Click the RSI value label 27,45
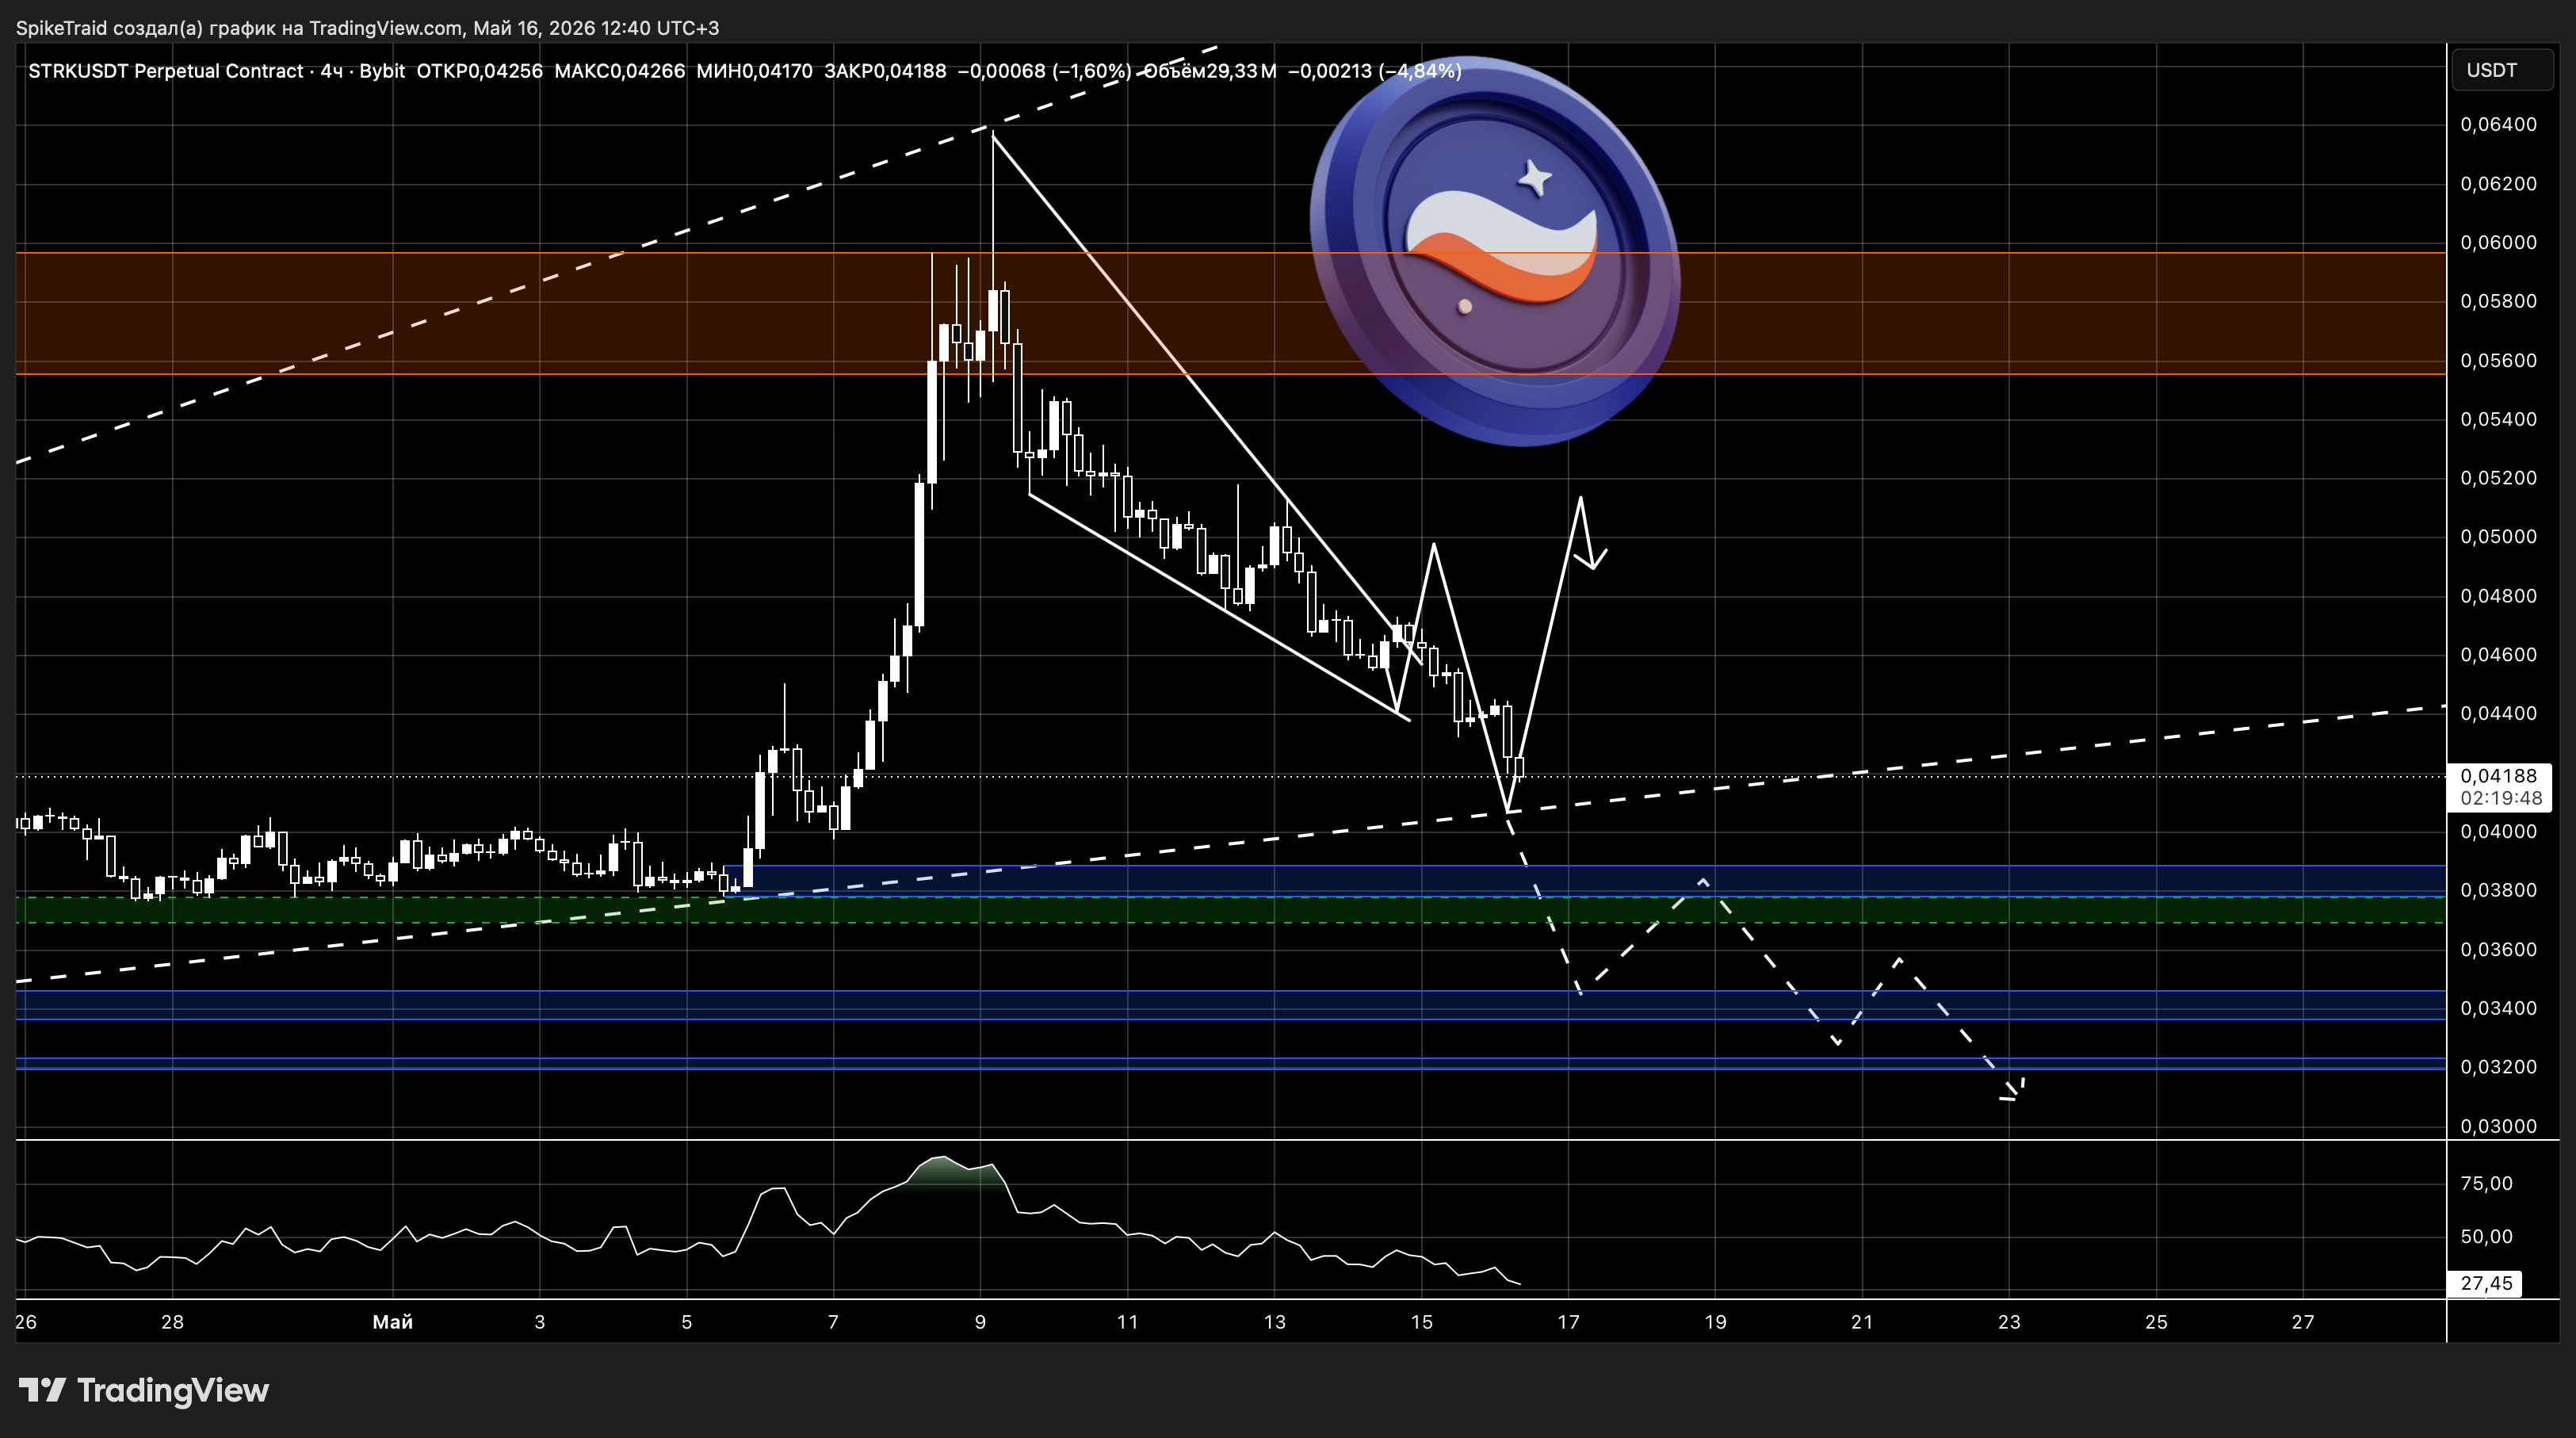Image resolution: width=2576 pixels, height=1438 pixels. [2486, 1283]
